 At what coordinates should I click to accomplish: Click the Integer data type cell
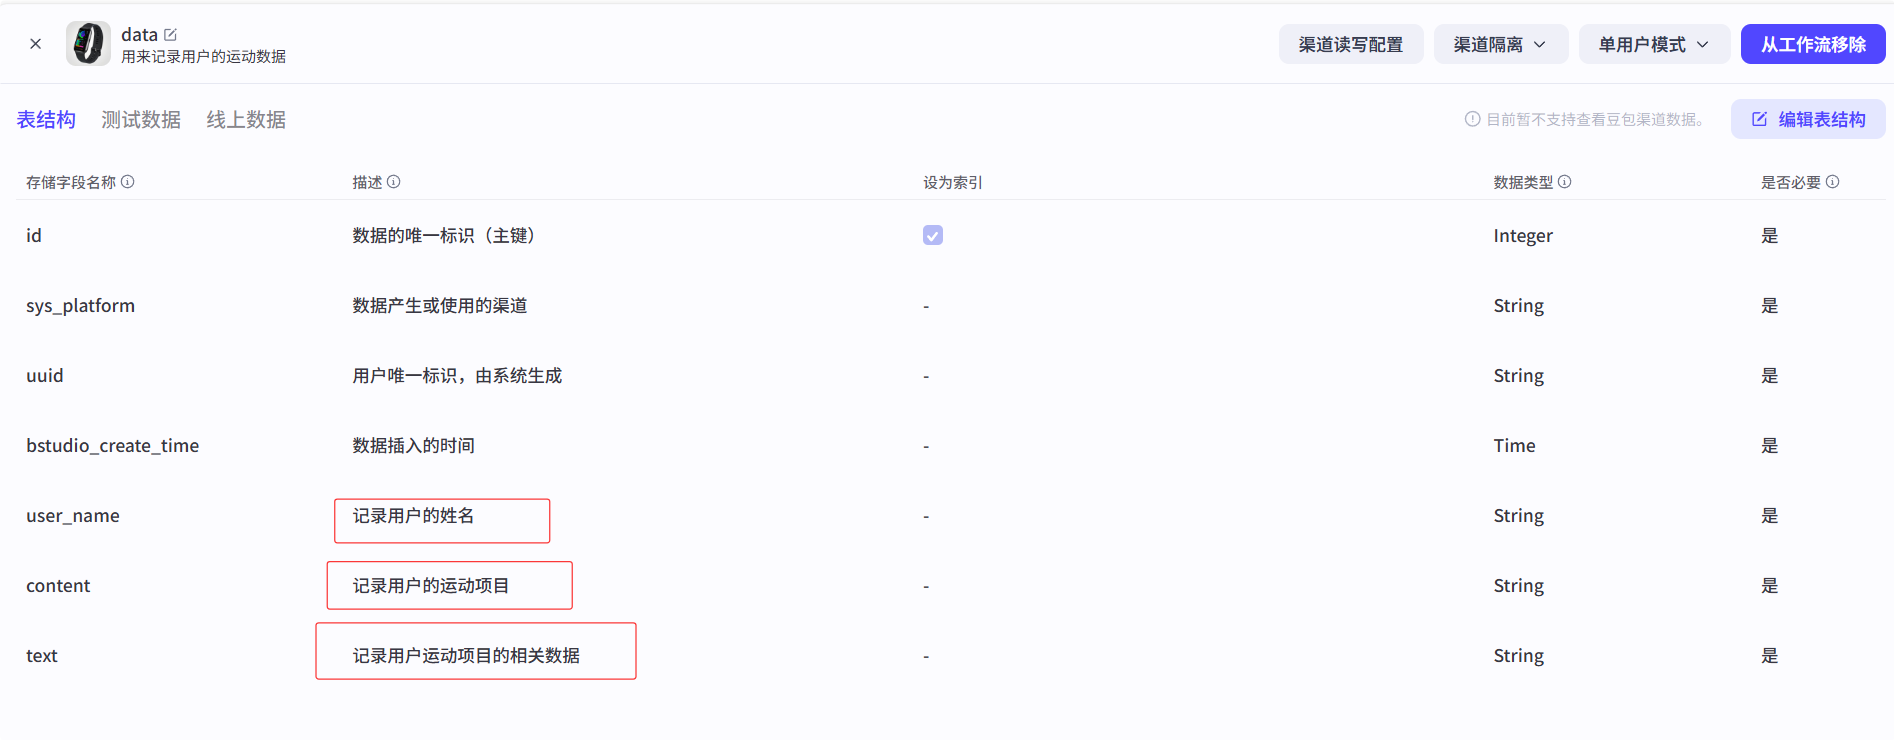tap(1523, 236)
